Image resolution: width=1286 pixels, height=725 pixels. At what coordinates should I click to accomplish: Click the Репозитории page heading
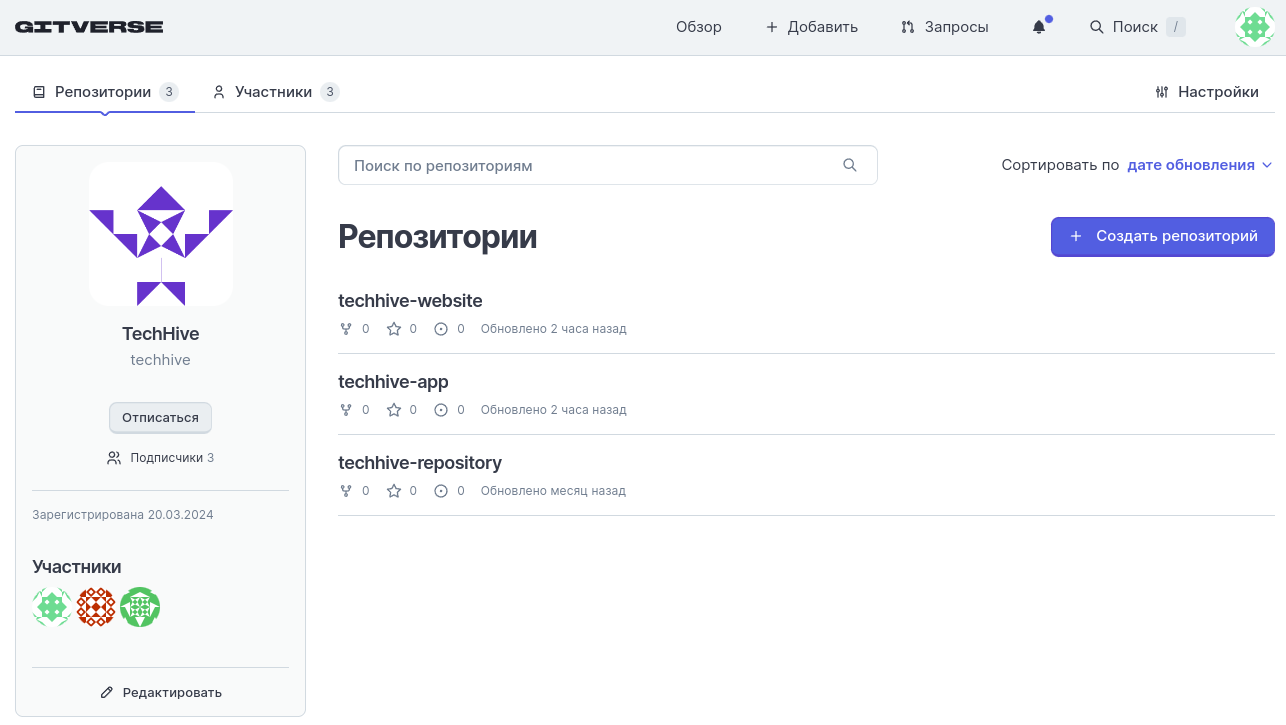click(438, 237)
